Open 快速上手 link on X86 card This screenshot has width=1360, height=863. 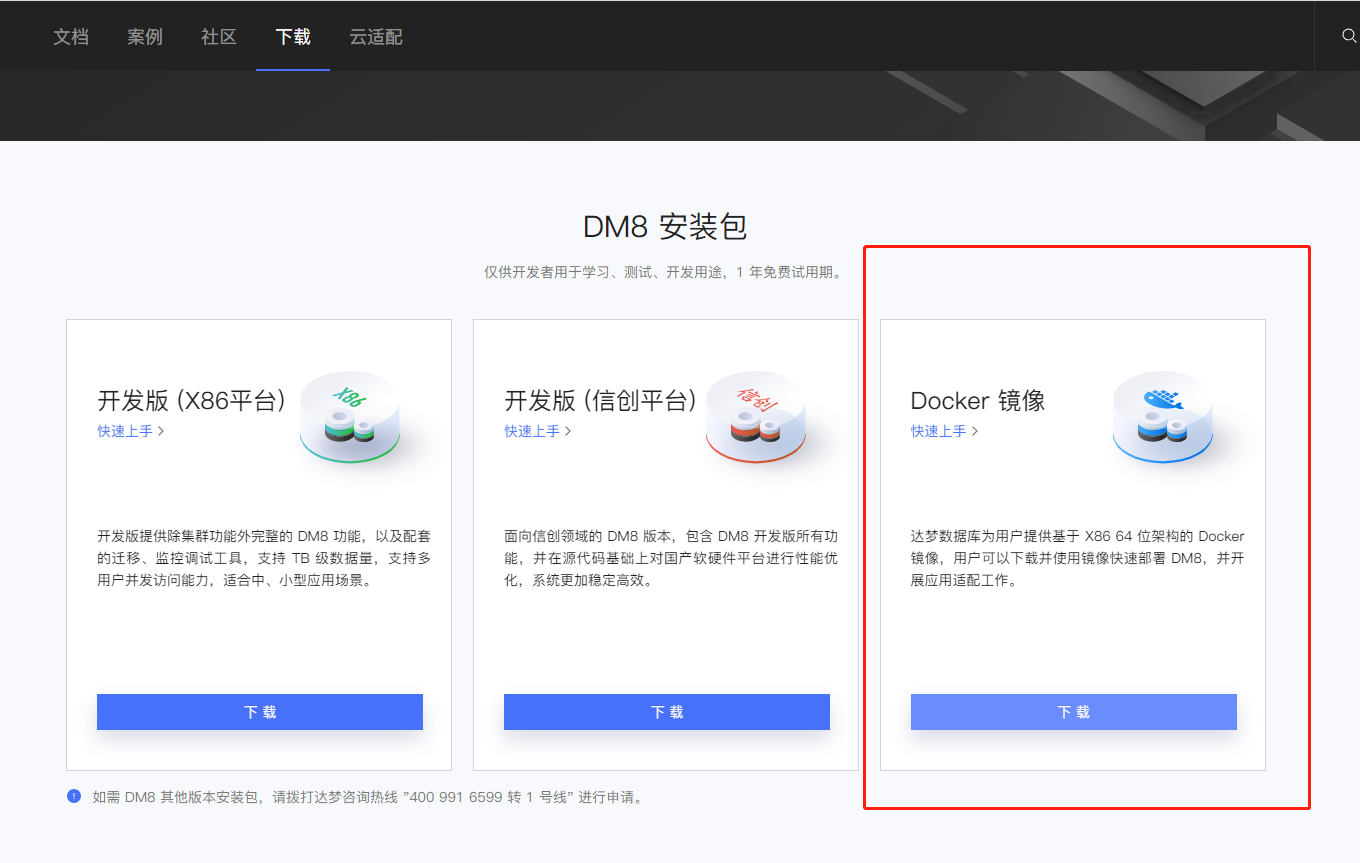click(x=126, y=432)
